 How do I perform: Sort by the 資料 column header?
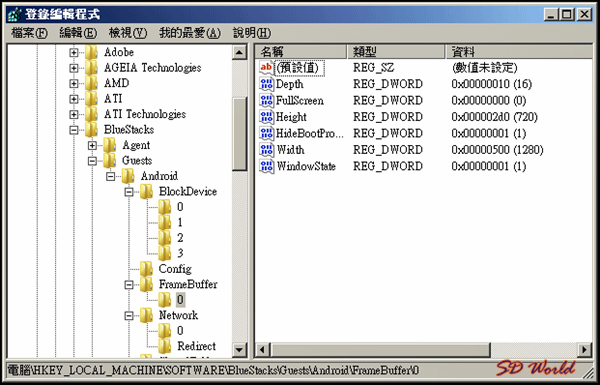click(x=519, y=52)
